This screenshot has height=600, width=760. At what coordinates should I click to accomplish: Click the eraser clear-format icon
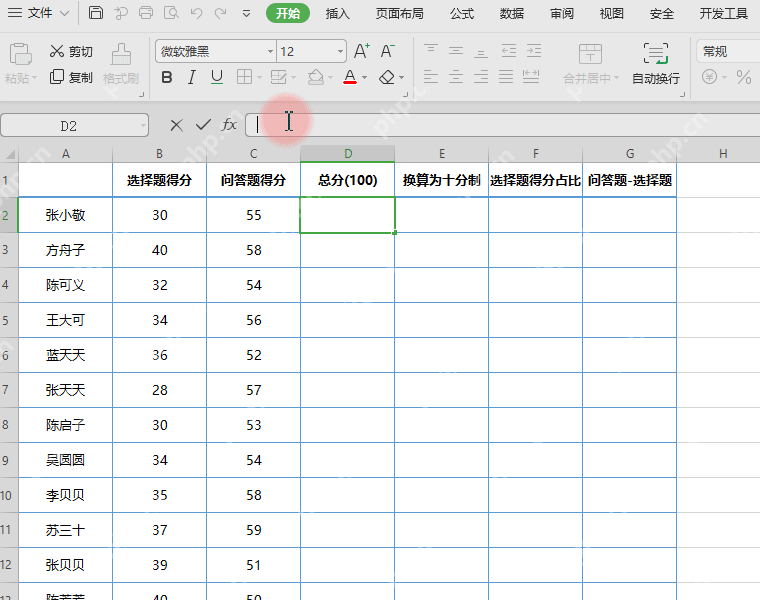pyautogui.click(x=387, y=77)
